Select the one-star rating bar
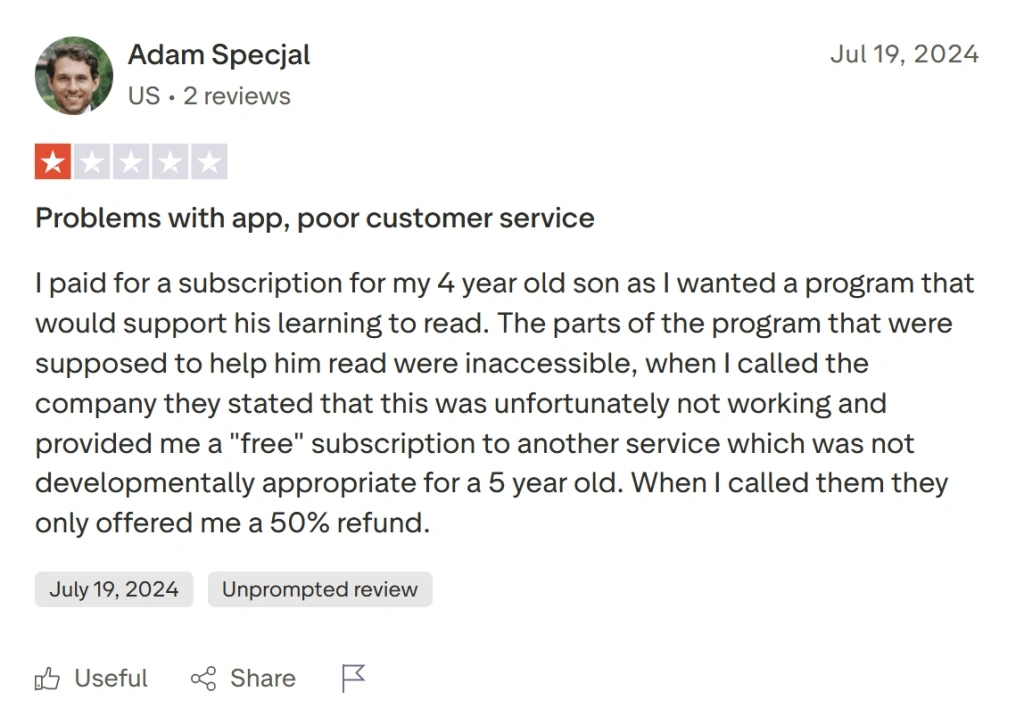 coord(130,160)
